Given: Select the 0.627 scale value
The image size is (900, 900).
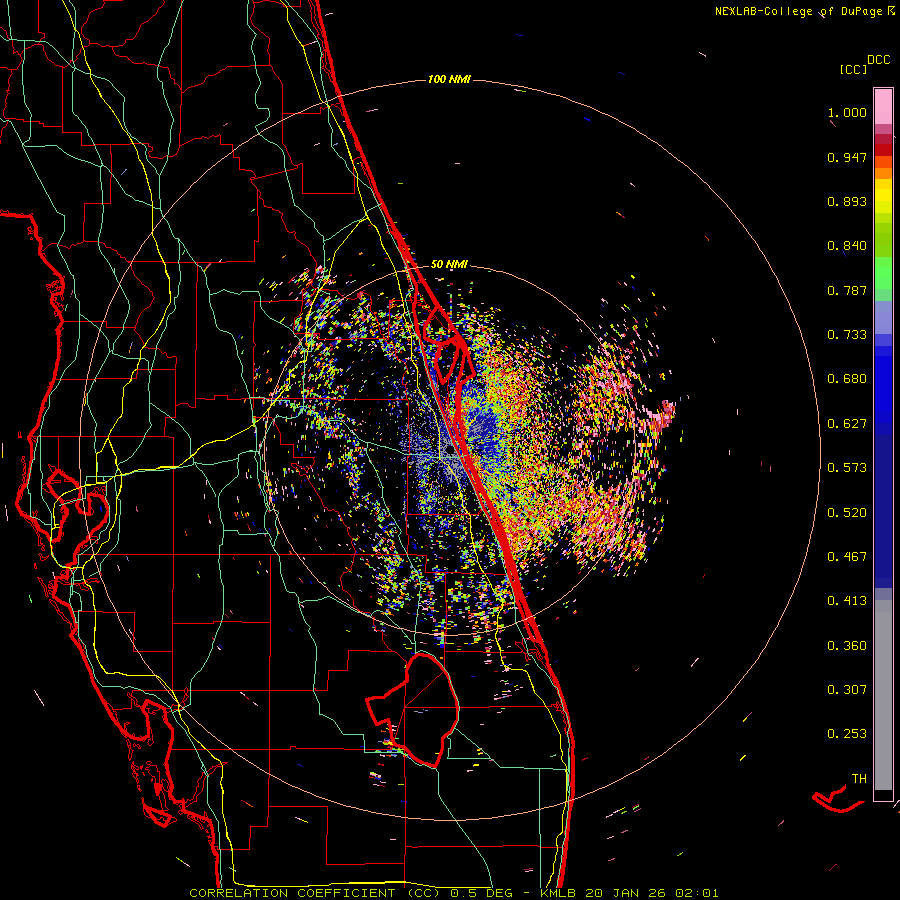Looking at the screenshot, I should click(847, 424).
